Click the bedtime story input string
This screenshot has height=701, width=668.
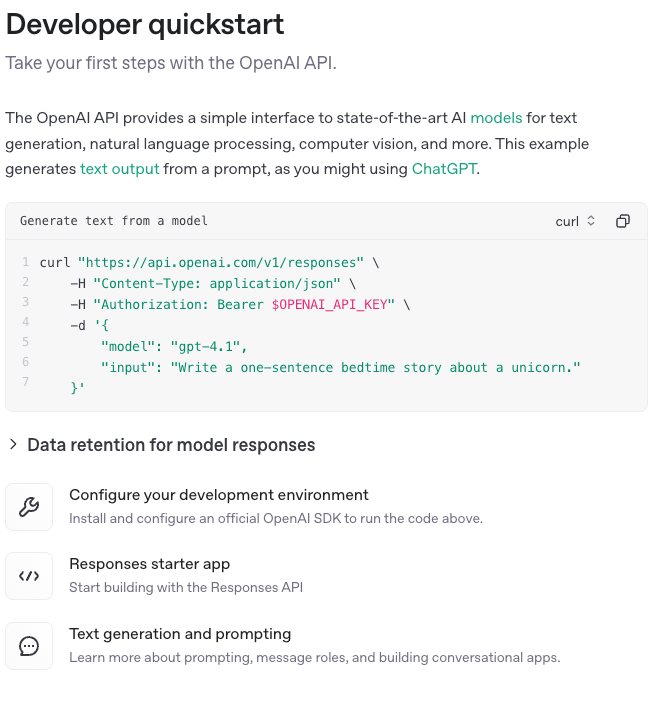click(x=376, y=367)
